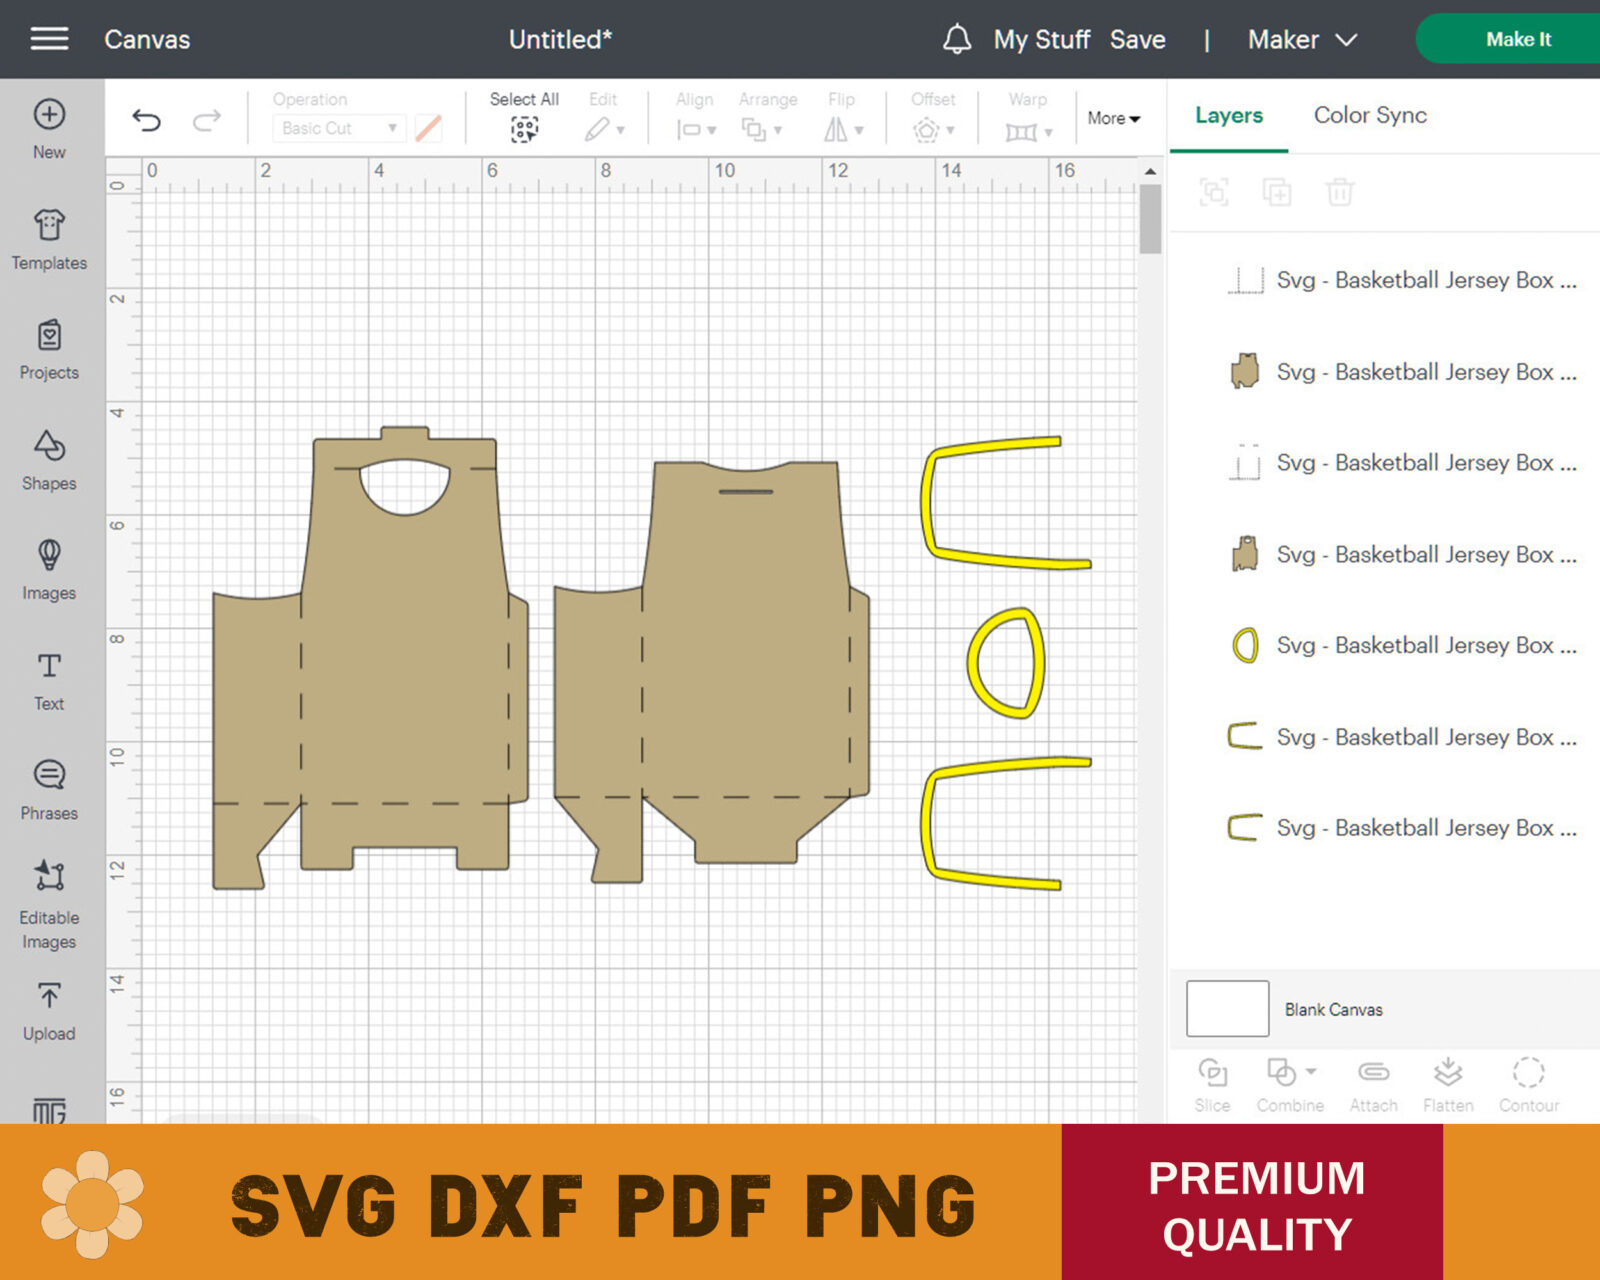Click the Slice tool
The width and height of the screenshot is (1600, 1280).
(1212, 1084)
